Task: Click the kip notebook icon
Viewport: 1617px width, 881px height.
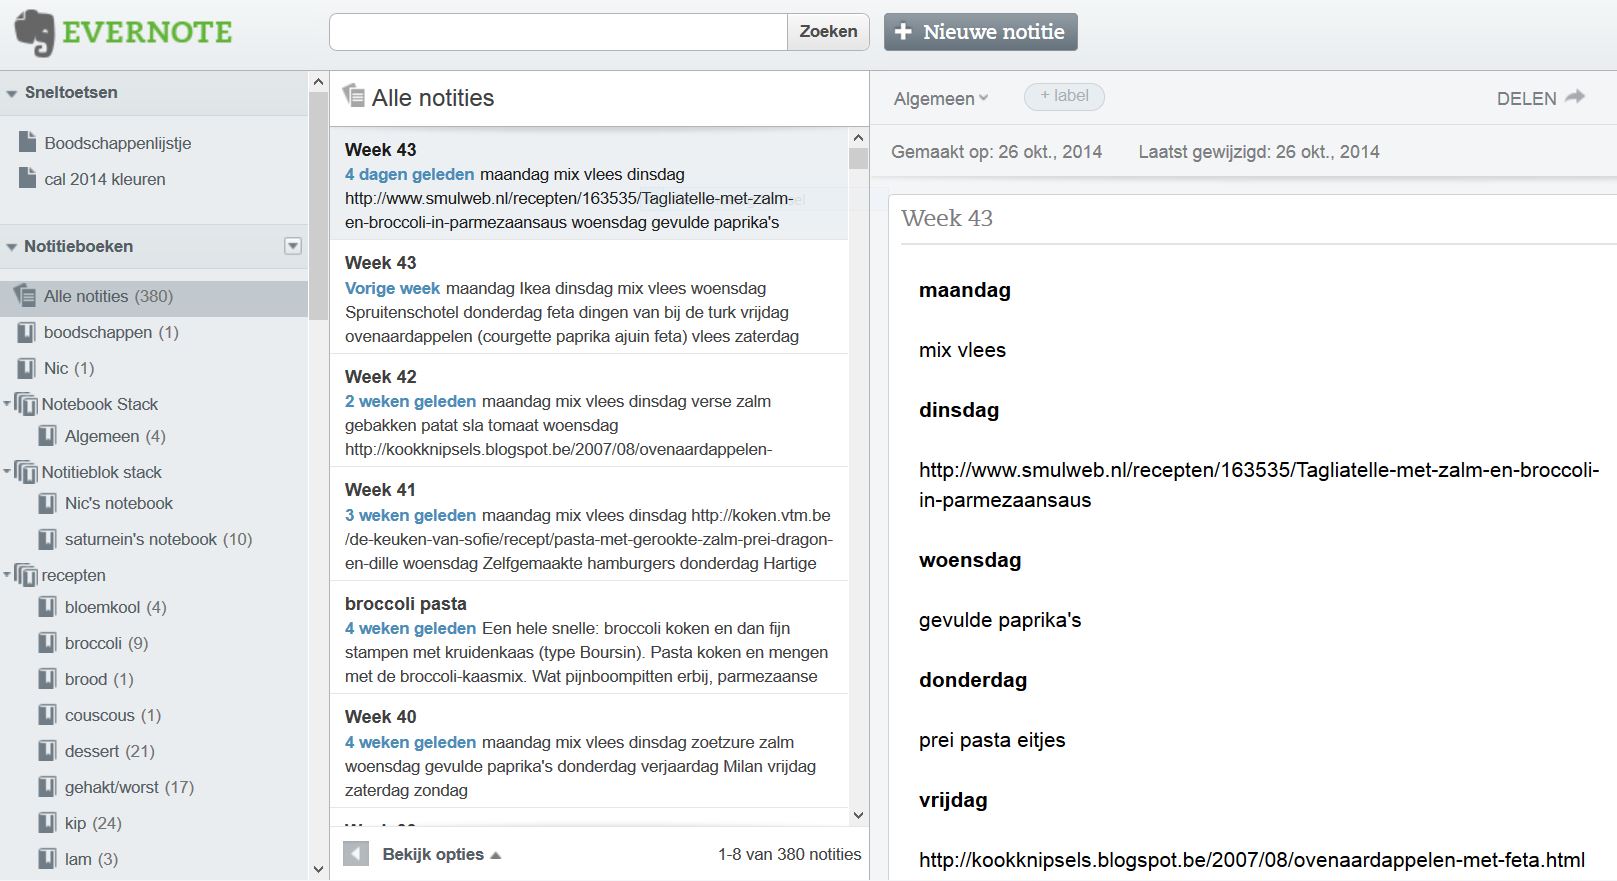Action: pos(47,823)
